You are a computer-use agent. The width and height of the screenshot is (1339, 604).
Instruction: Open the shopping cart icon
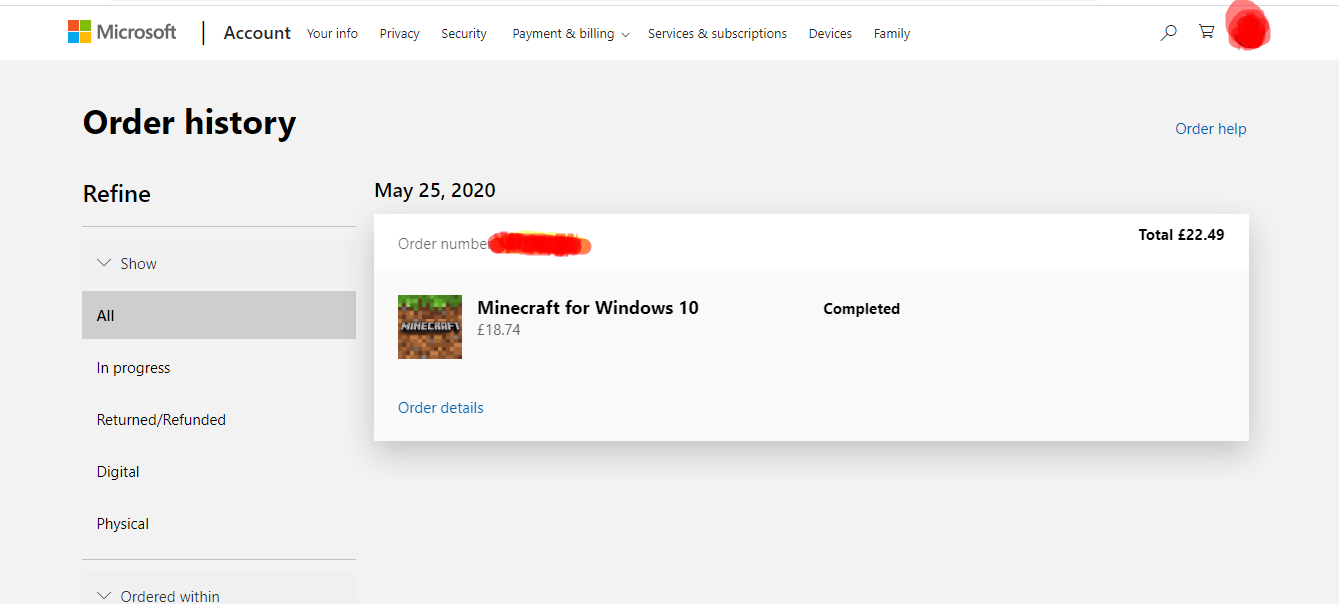(x=1207, y=32)
